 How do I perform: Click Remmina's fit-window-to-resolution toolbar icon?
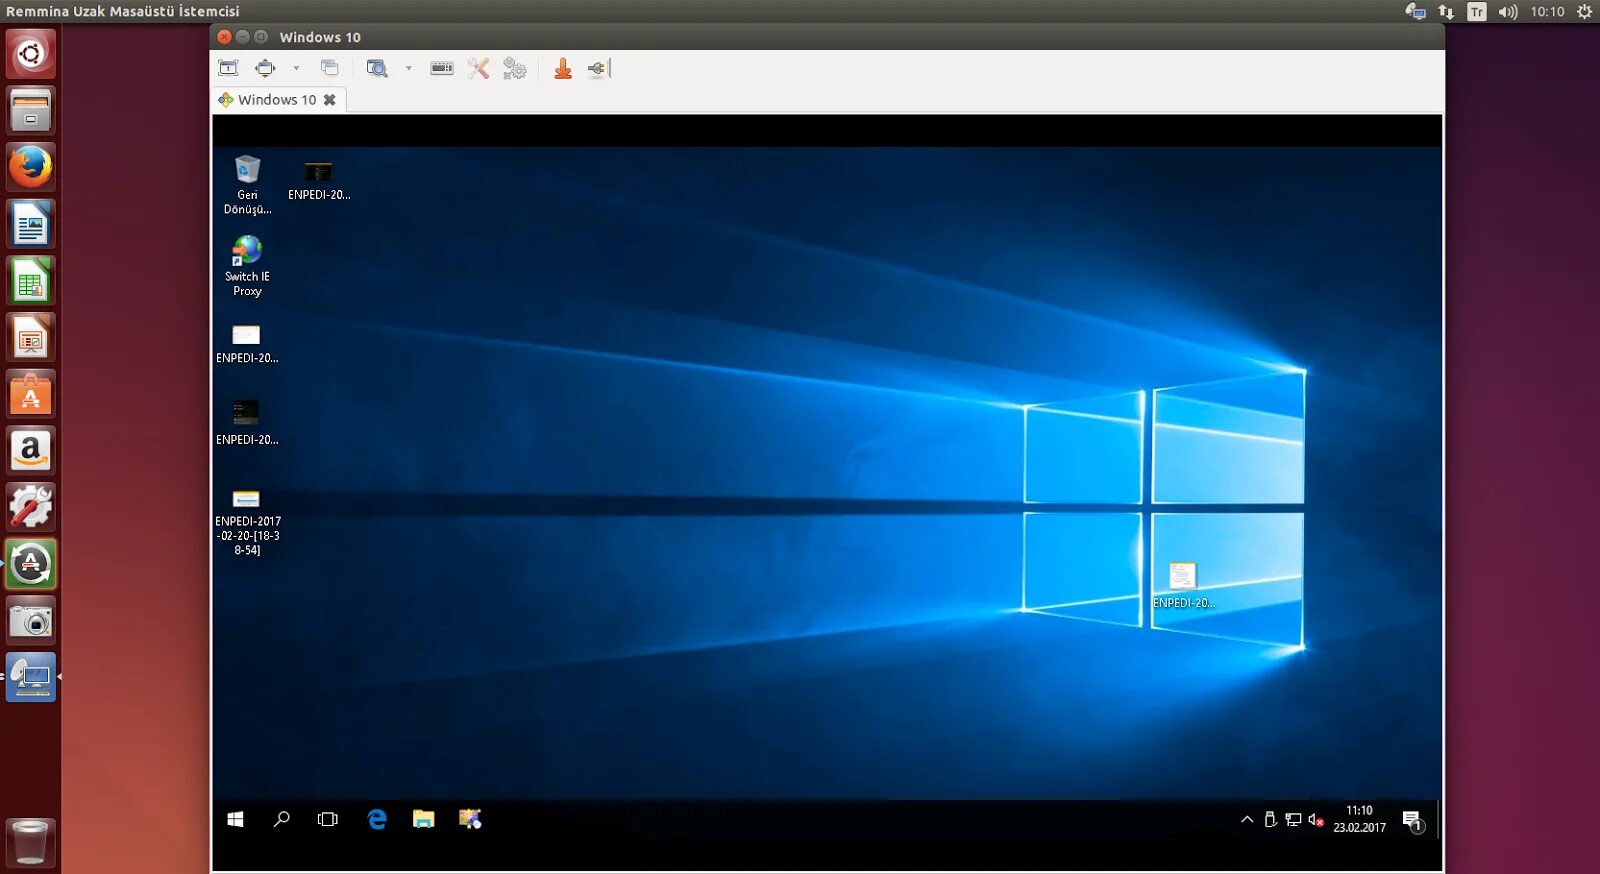[228, 68]
